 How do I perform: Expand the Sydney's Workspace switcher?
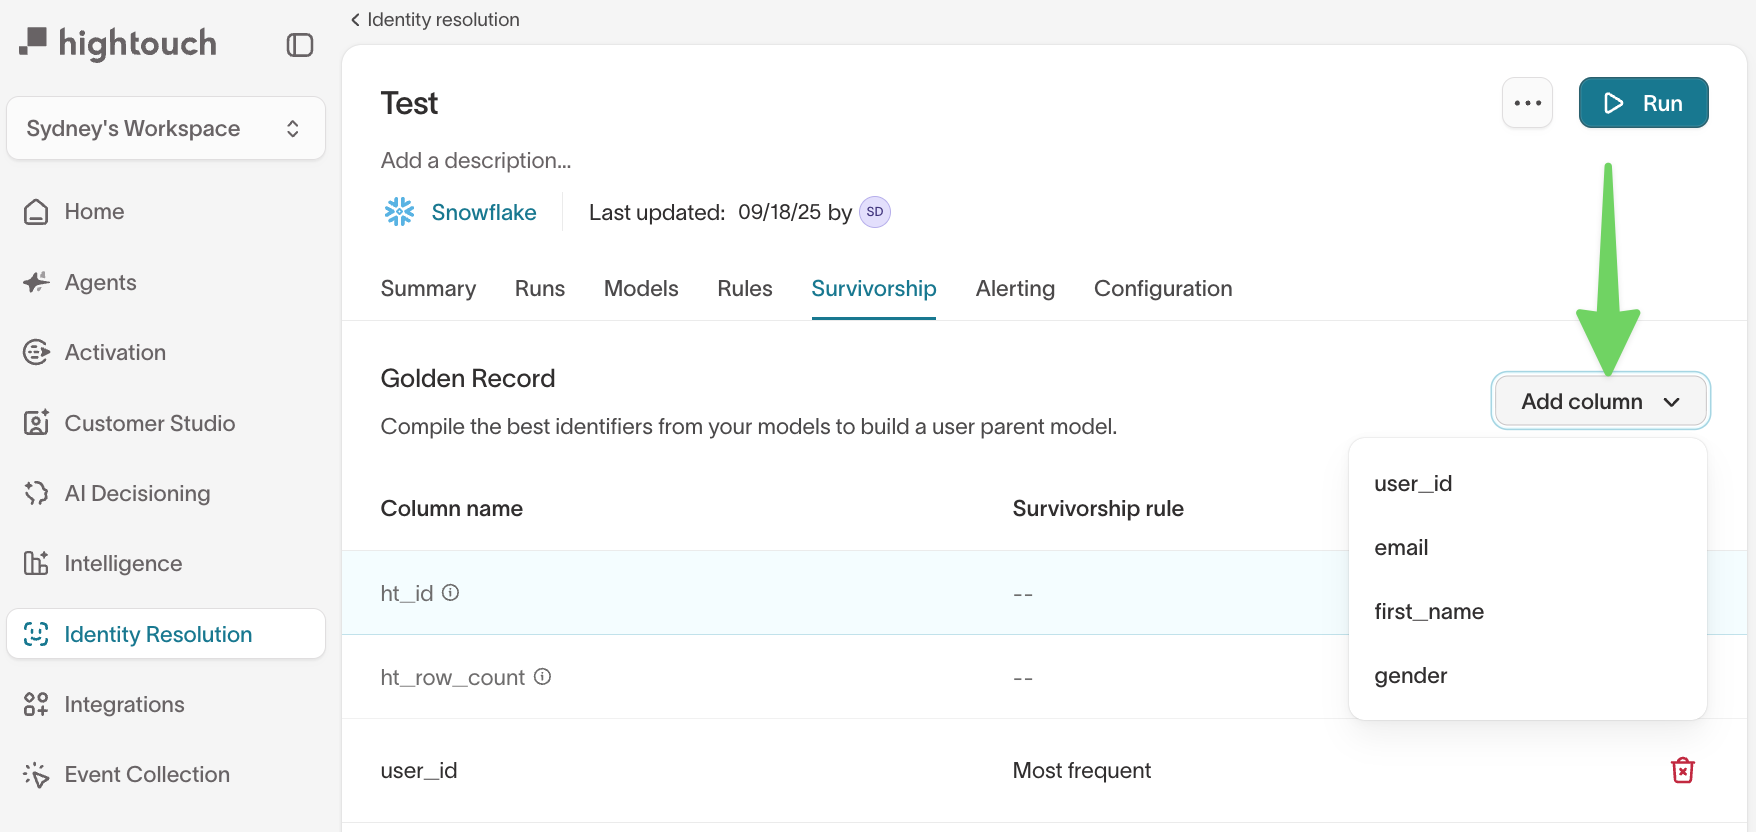165,128
